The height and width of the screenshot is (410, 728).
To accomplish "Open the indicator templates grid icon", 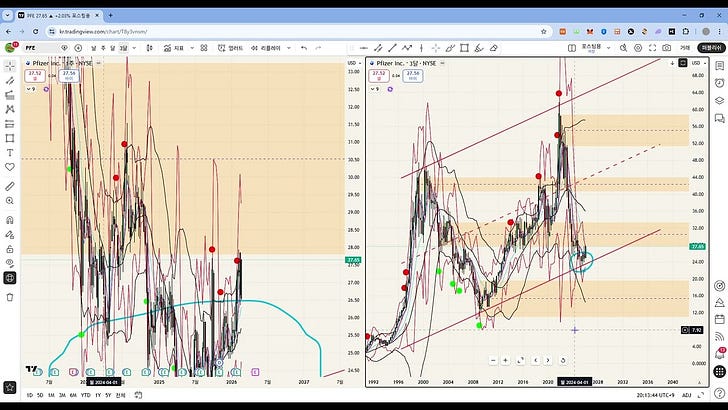I will point(204,48).
